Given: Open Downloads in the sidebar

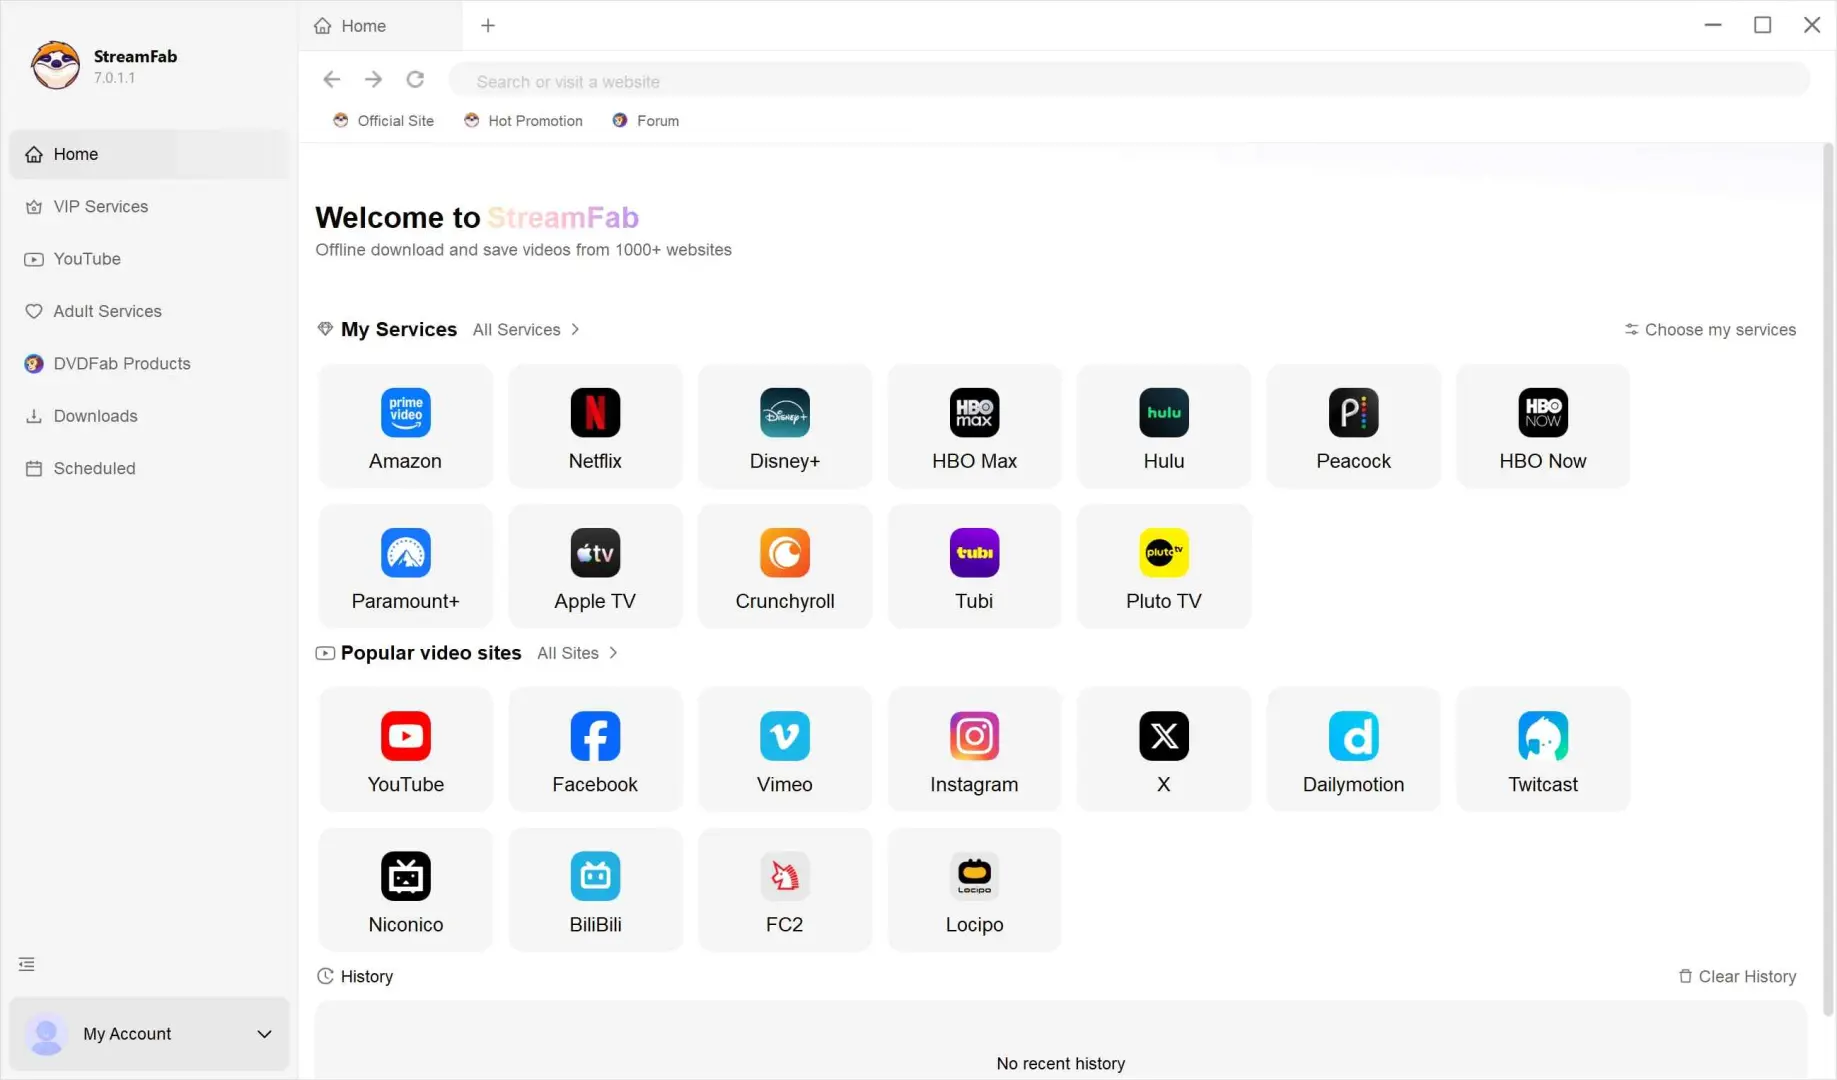Looking at the screenshot, I should [x=150, y=416].
